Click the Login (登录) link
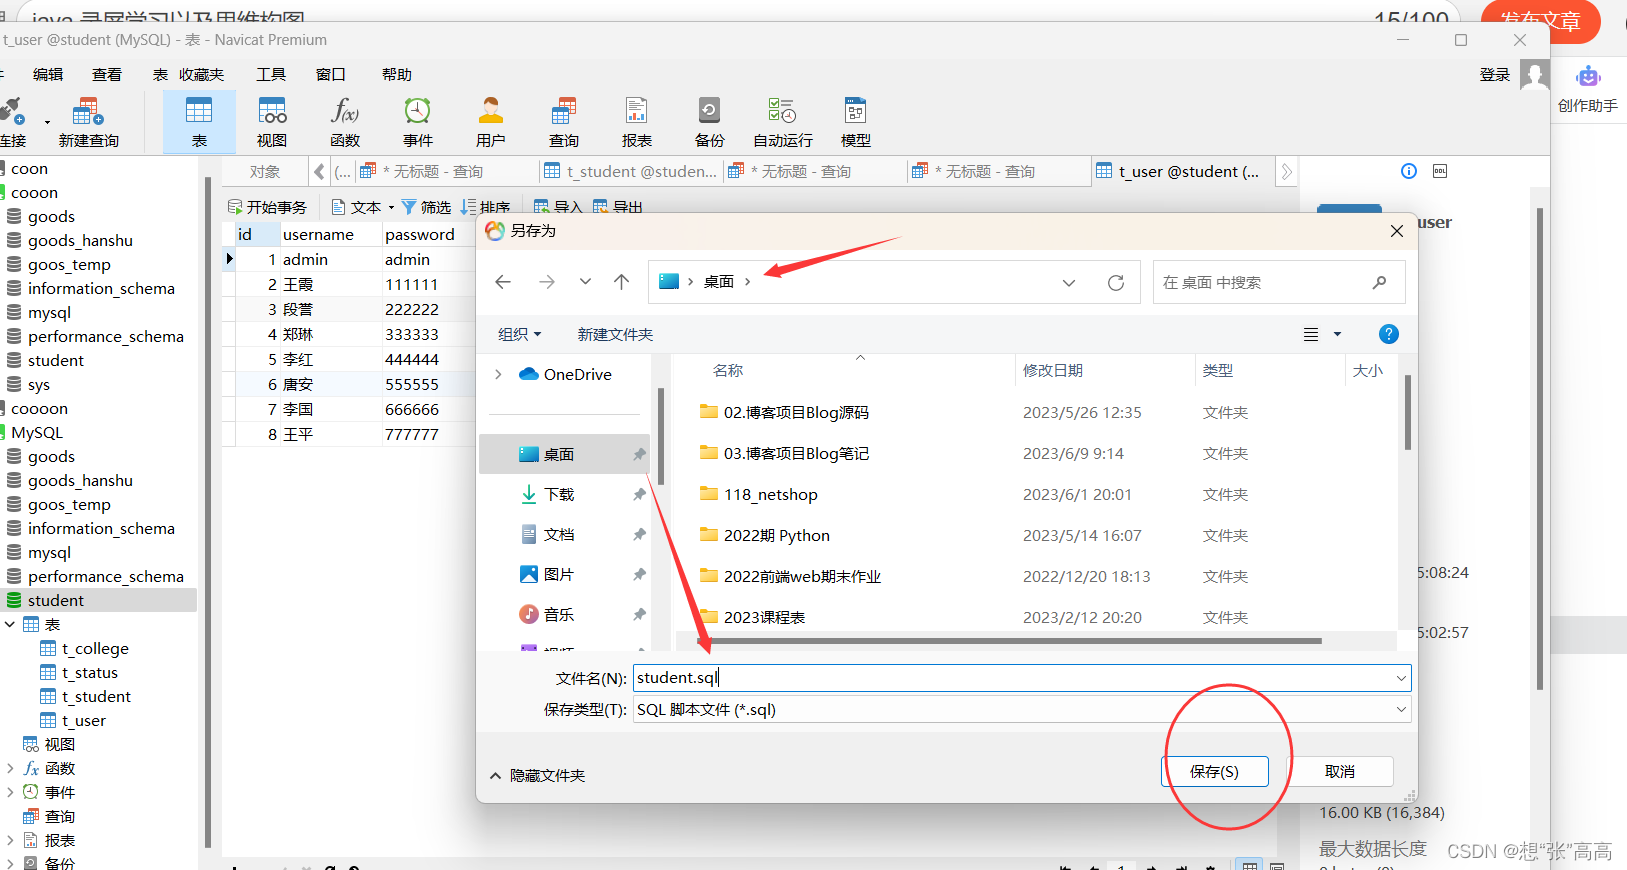Image resolution: width=1627 pixels, height=870 pixels. 1495,75
